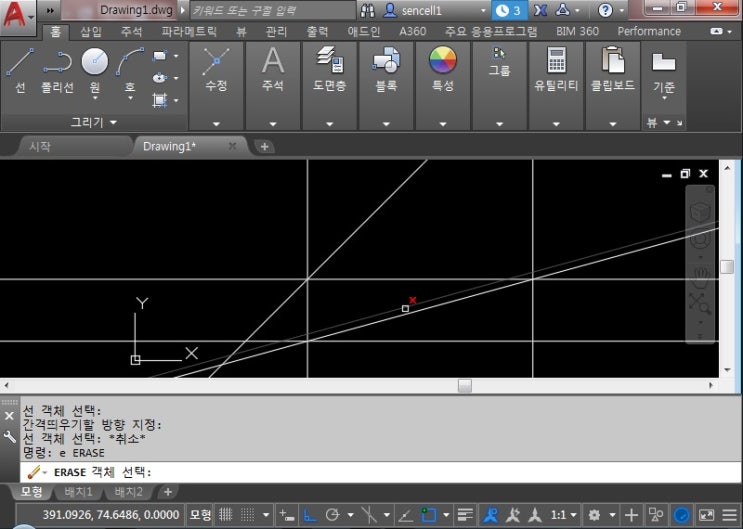
Task: Switch to the Output (출력) ribbon tab
Action: coord(317,32)
